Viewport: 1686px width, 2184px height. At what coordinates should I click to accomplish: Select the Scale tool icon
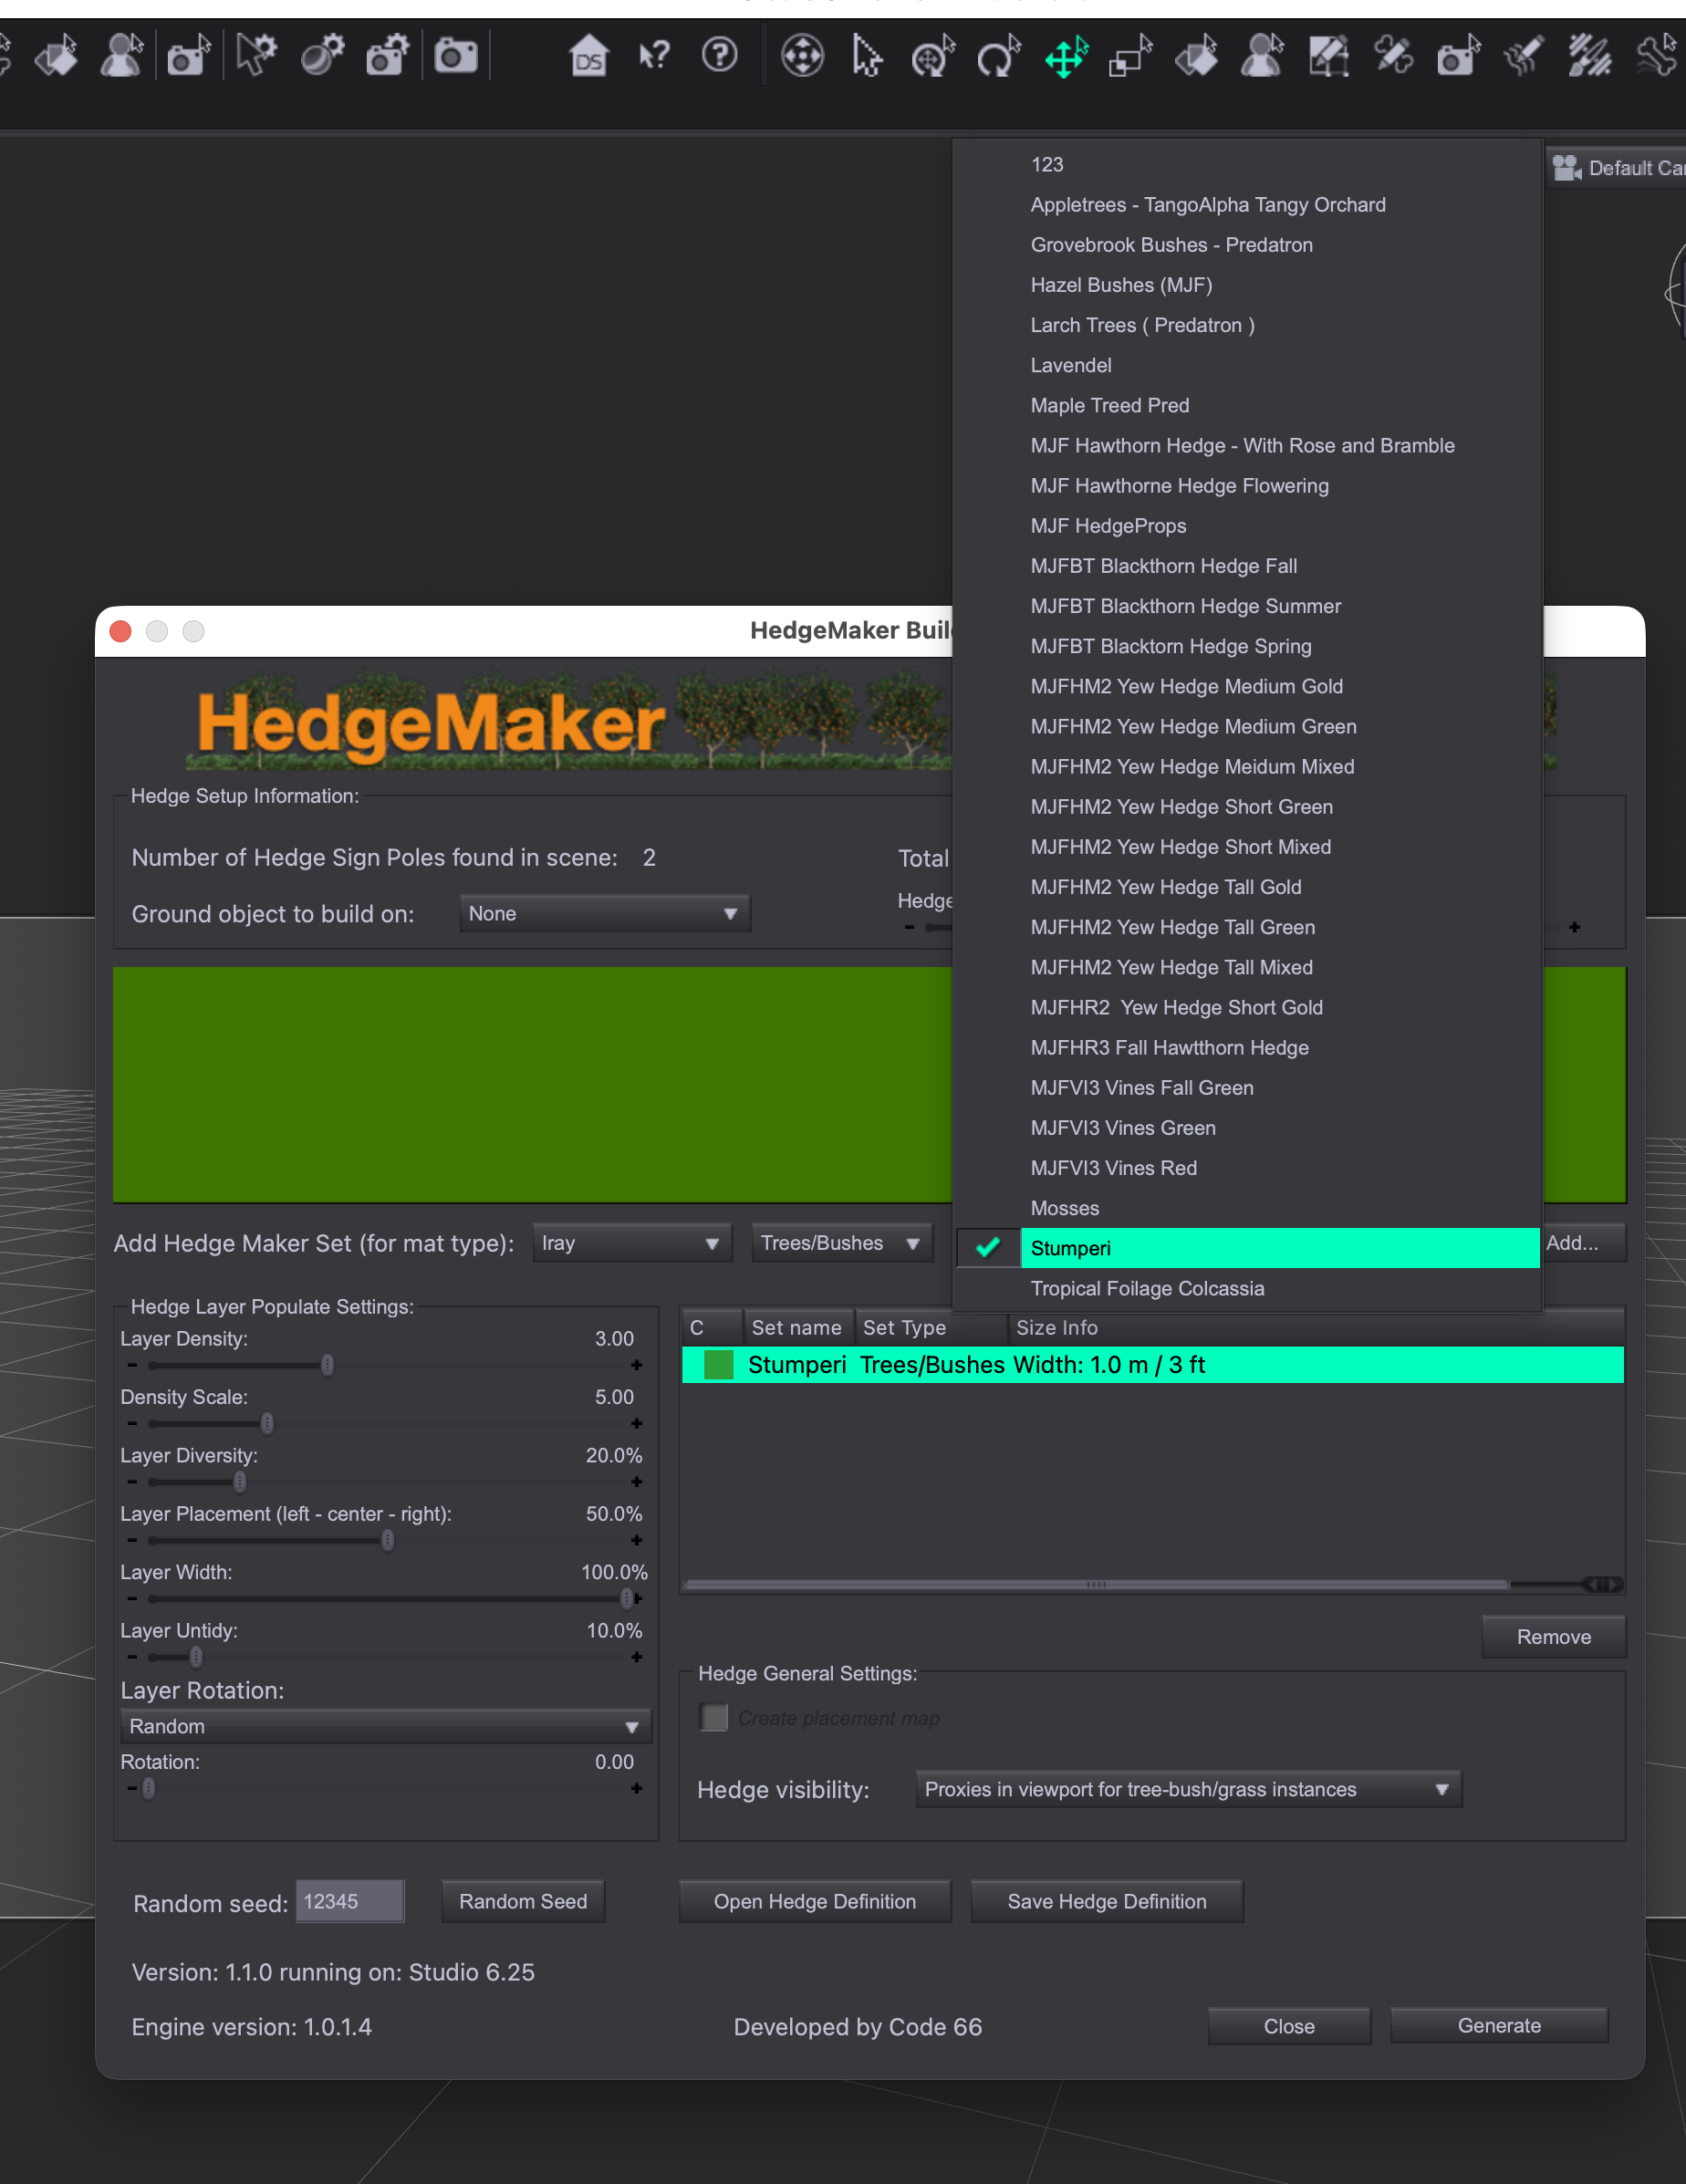[1131, 56]
